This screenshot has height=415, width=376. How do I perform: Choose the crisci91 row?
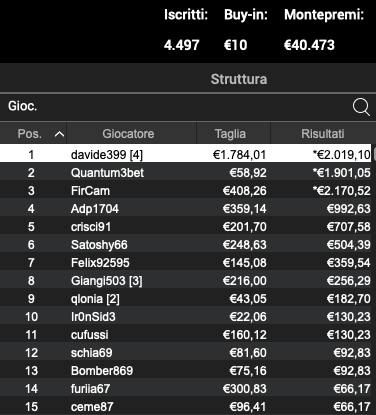(x=185, y=227)
